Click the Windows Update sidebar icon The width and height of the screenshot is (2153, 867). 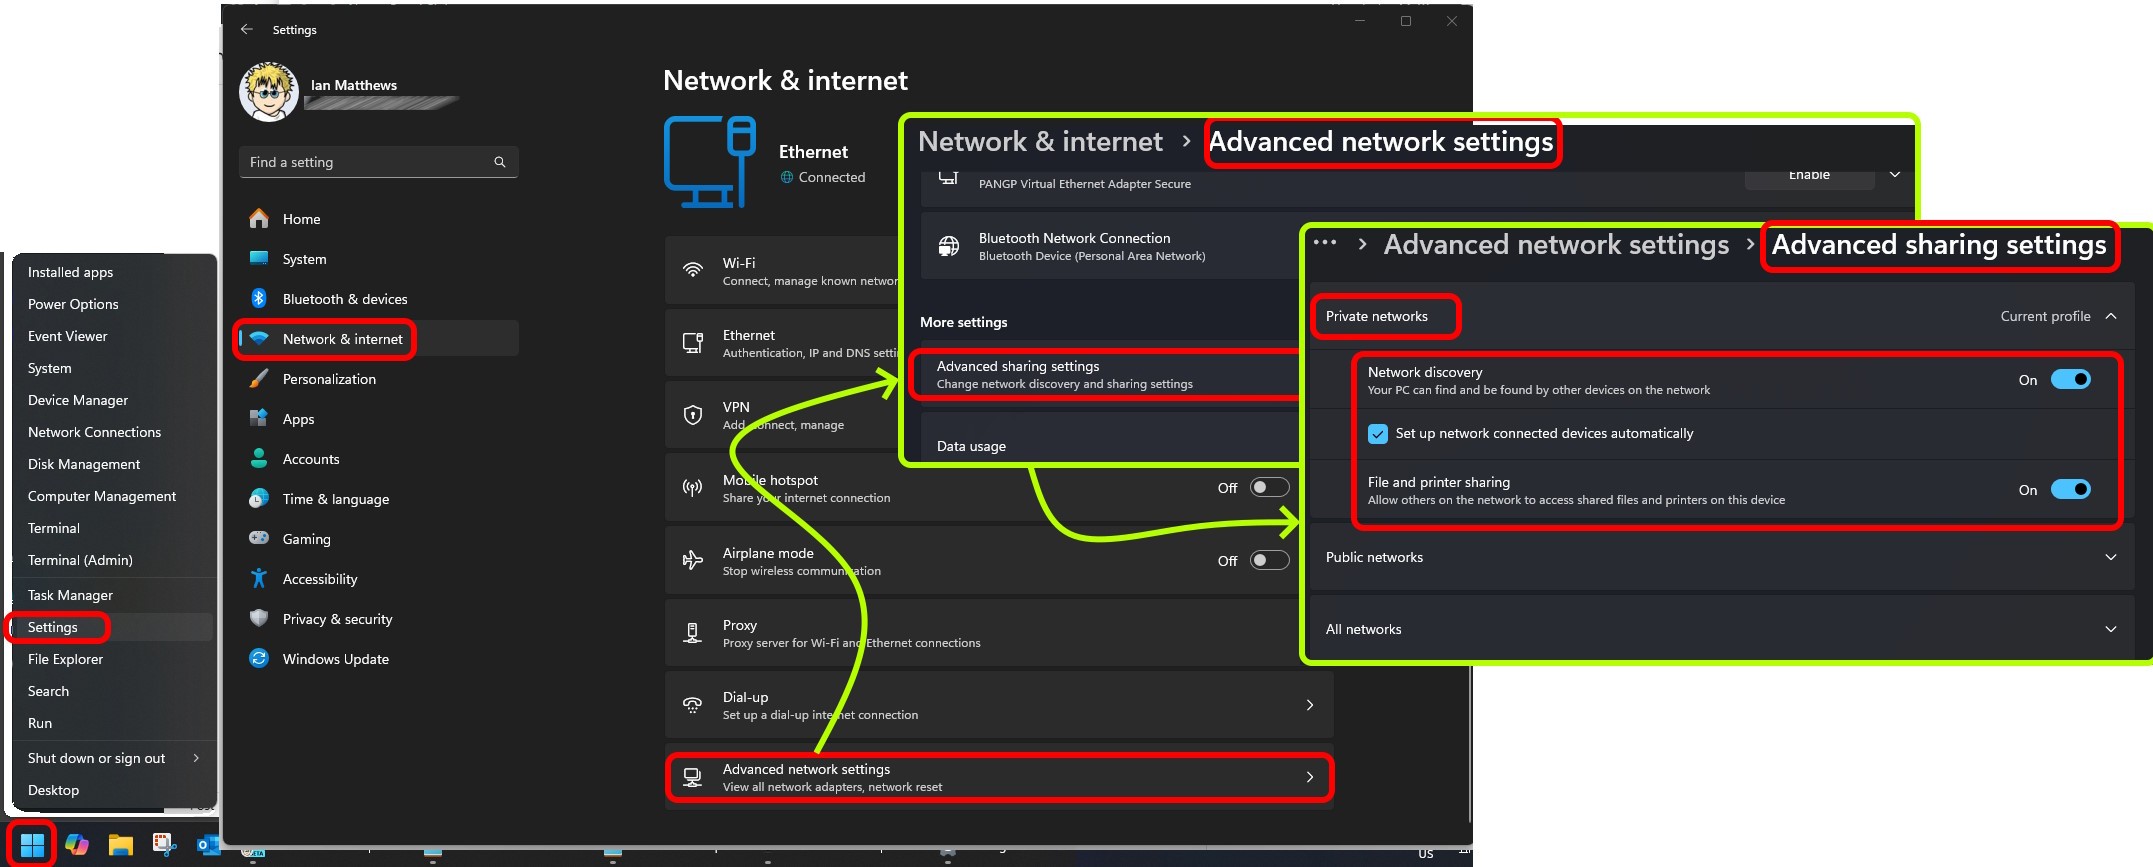click(259, 659)
